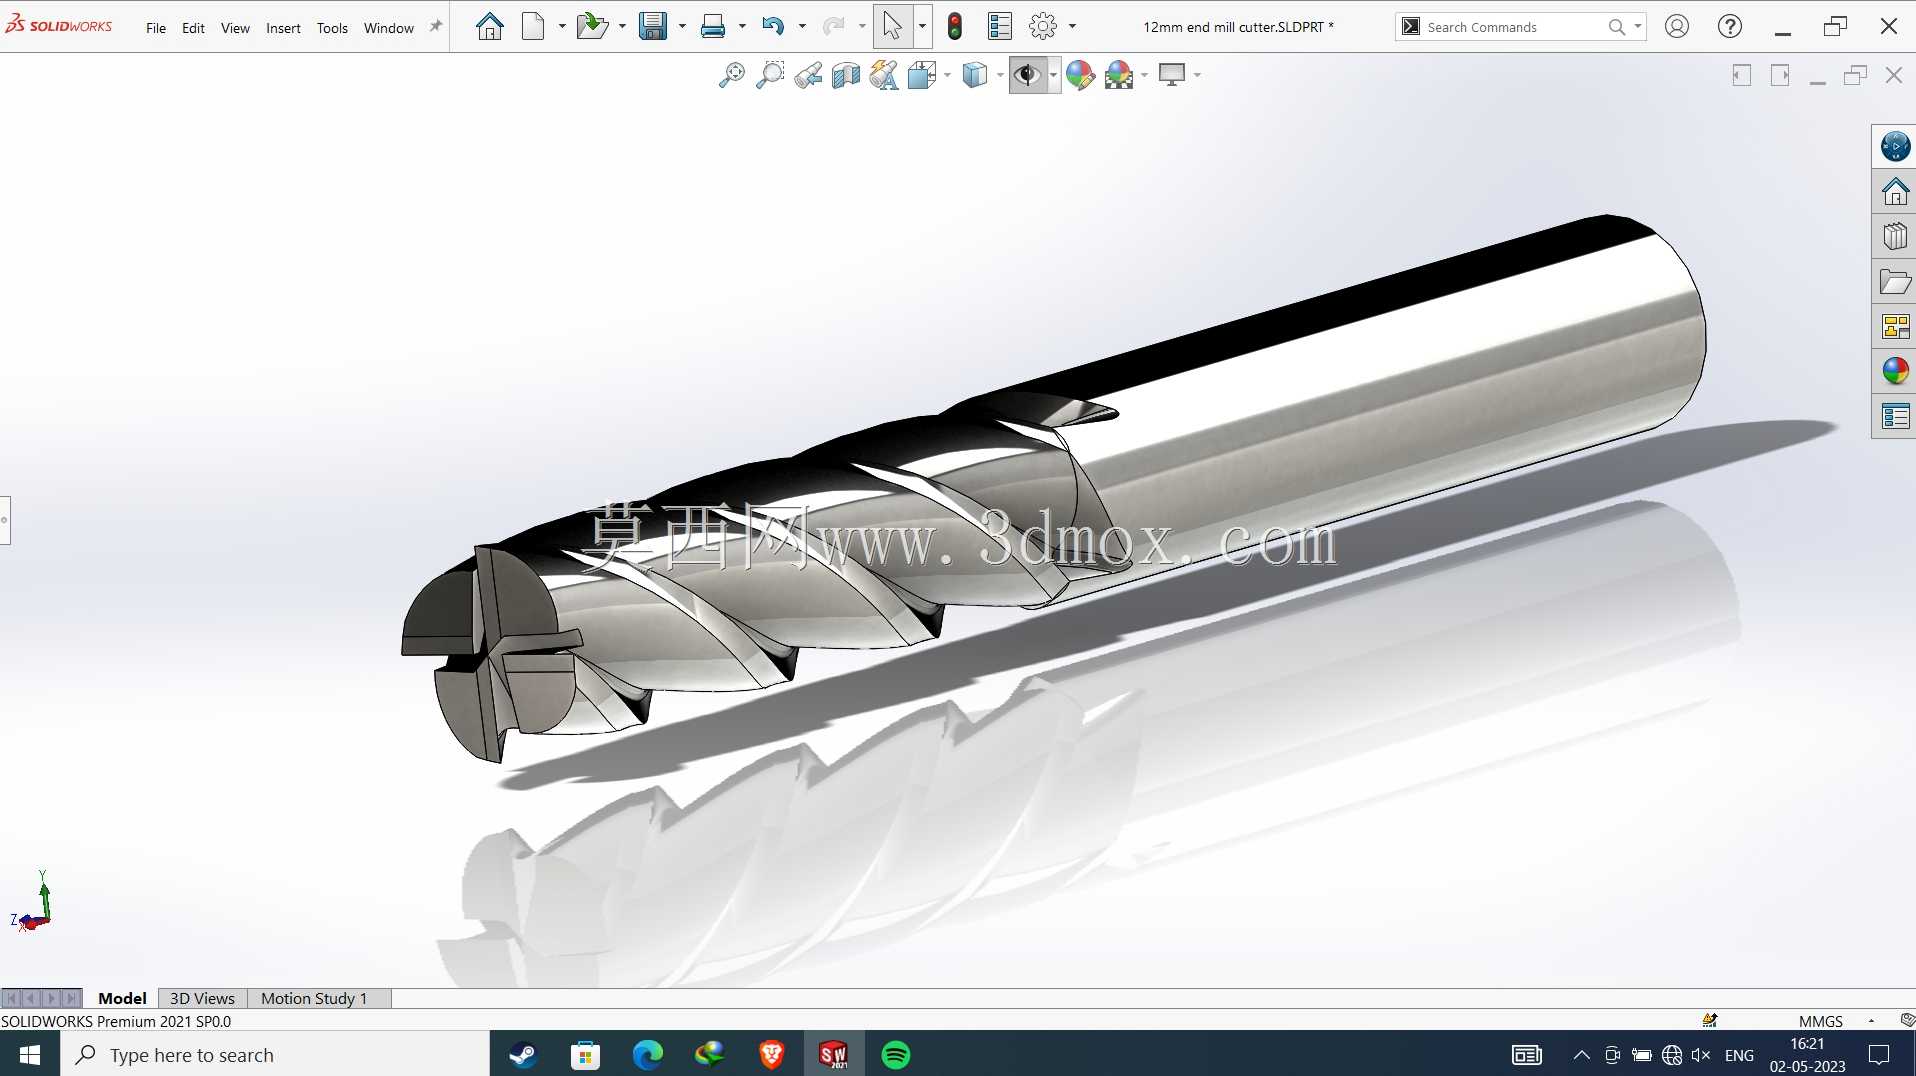Click the View Orientation cube icon

click(x=922, y=75)
